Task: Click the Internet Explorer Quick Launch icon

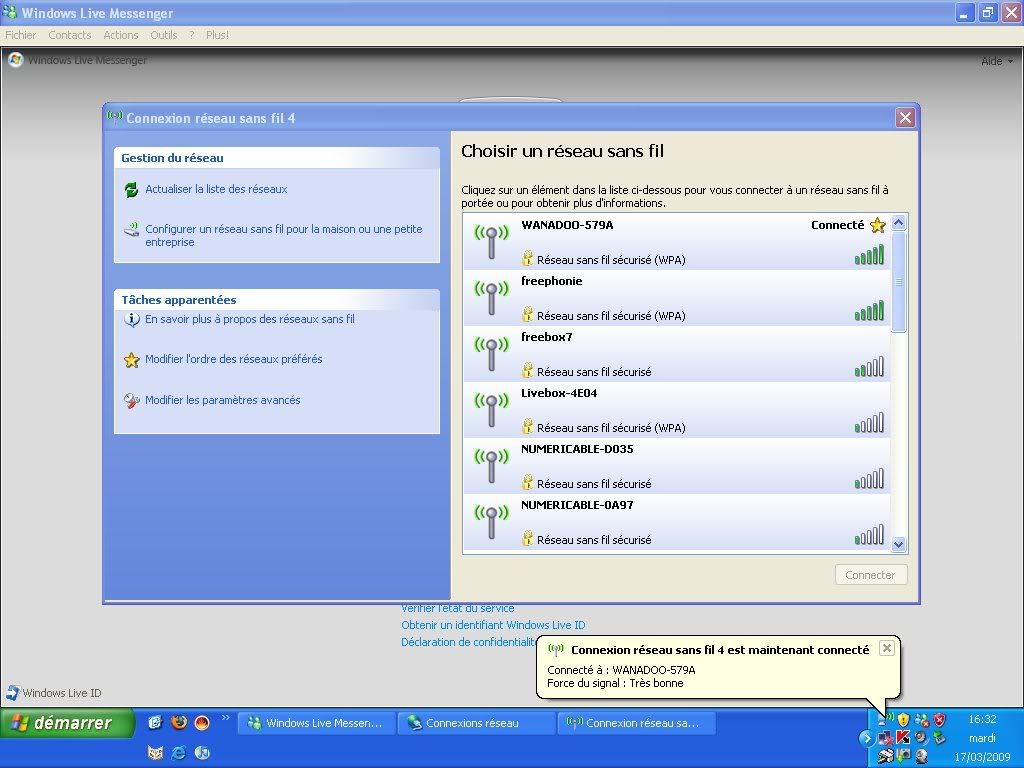Action: 179,752
